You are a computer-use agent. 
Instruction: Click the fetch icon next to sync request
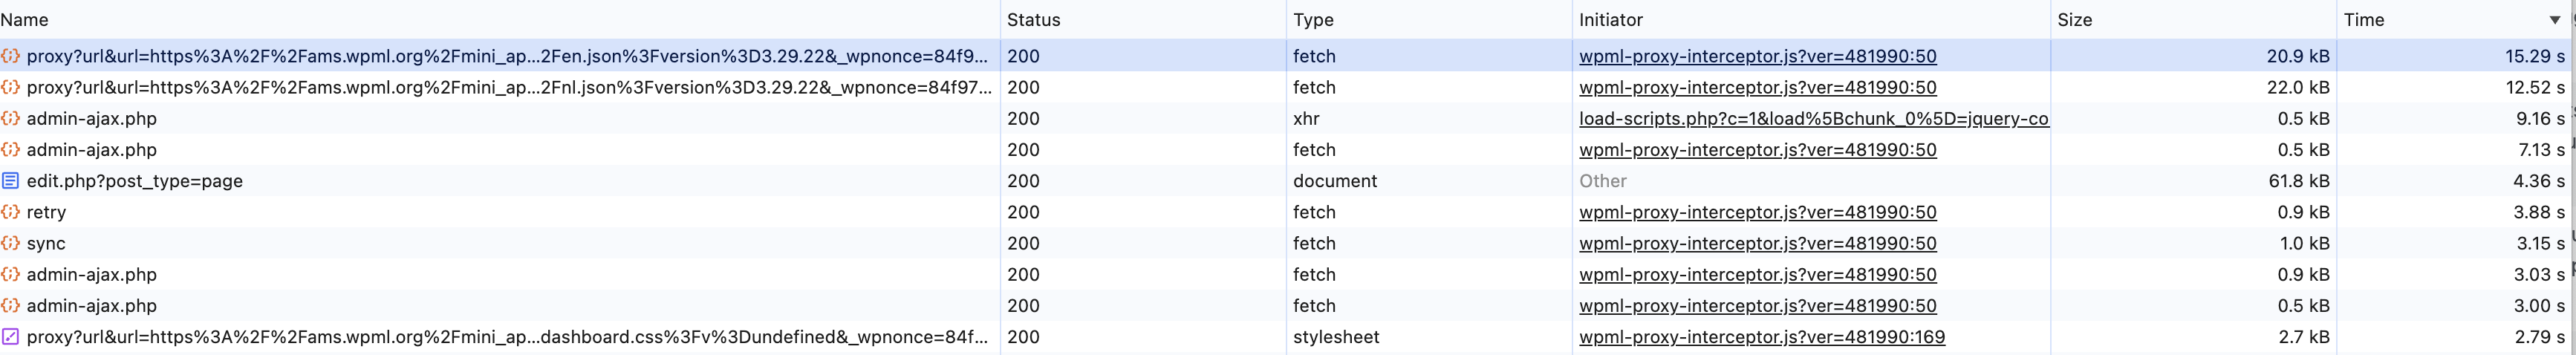click(11, 243)
